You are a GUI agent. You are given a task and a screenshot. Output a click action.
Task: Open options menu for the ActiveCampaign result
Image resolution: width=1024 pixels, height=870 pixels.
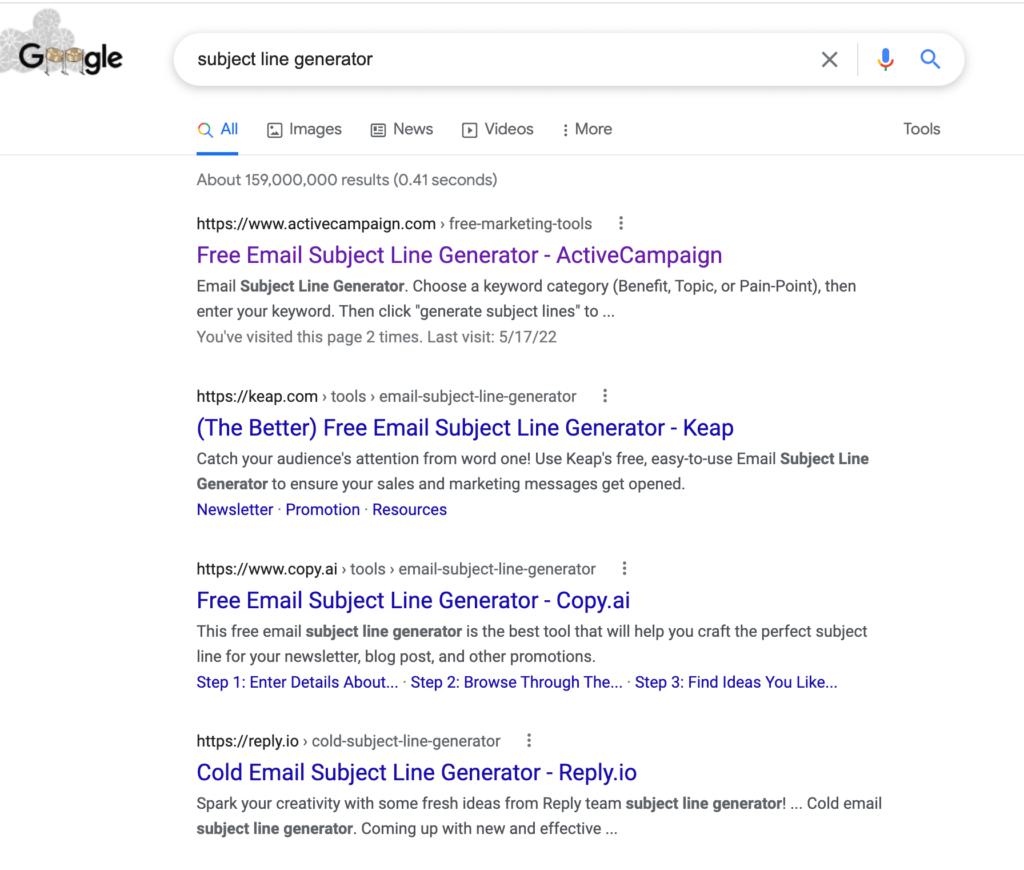tap(622, 223)
